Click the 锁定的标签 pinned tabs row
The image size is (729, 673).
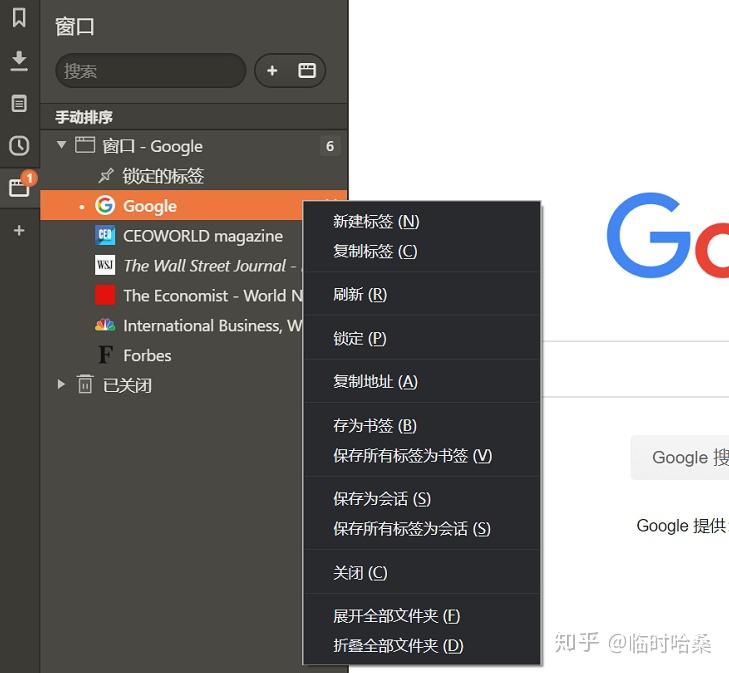[194, 176]
